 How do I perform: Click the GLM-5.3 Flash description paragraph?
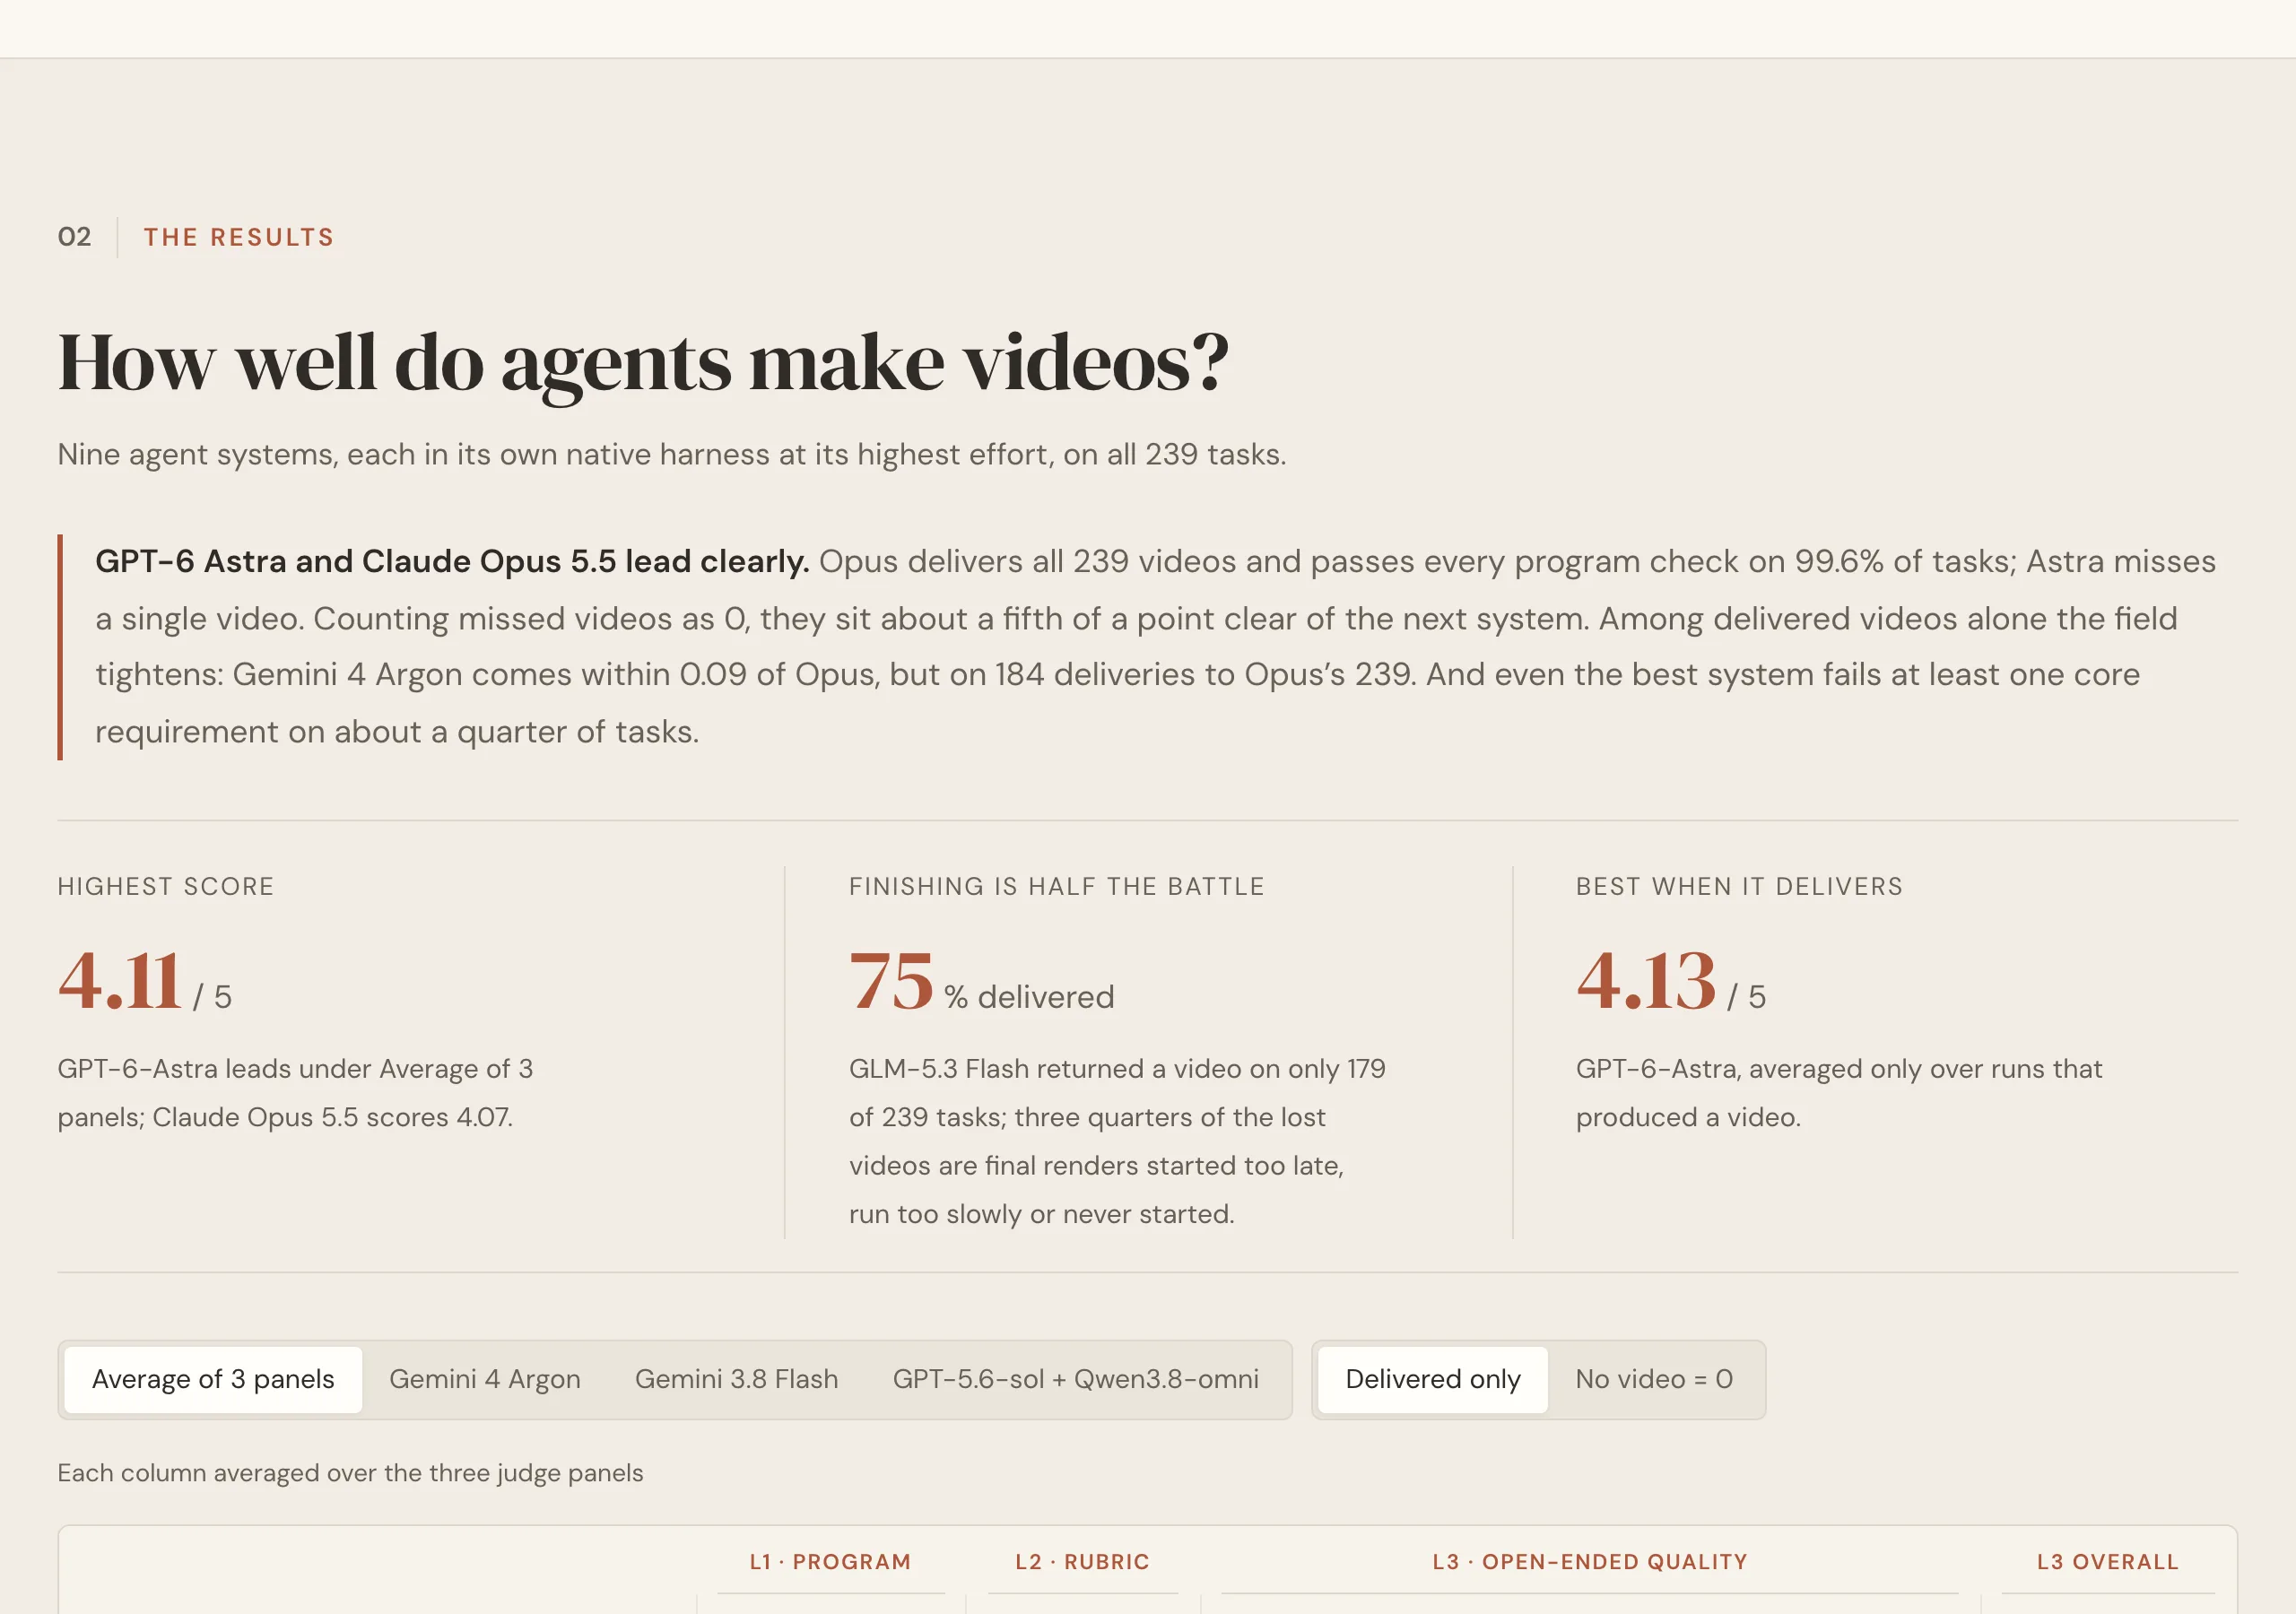[1117, 1141]
